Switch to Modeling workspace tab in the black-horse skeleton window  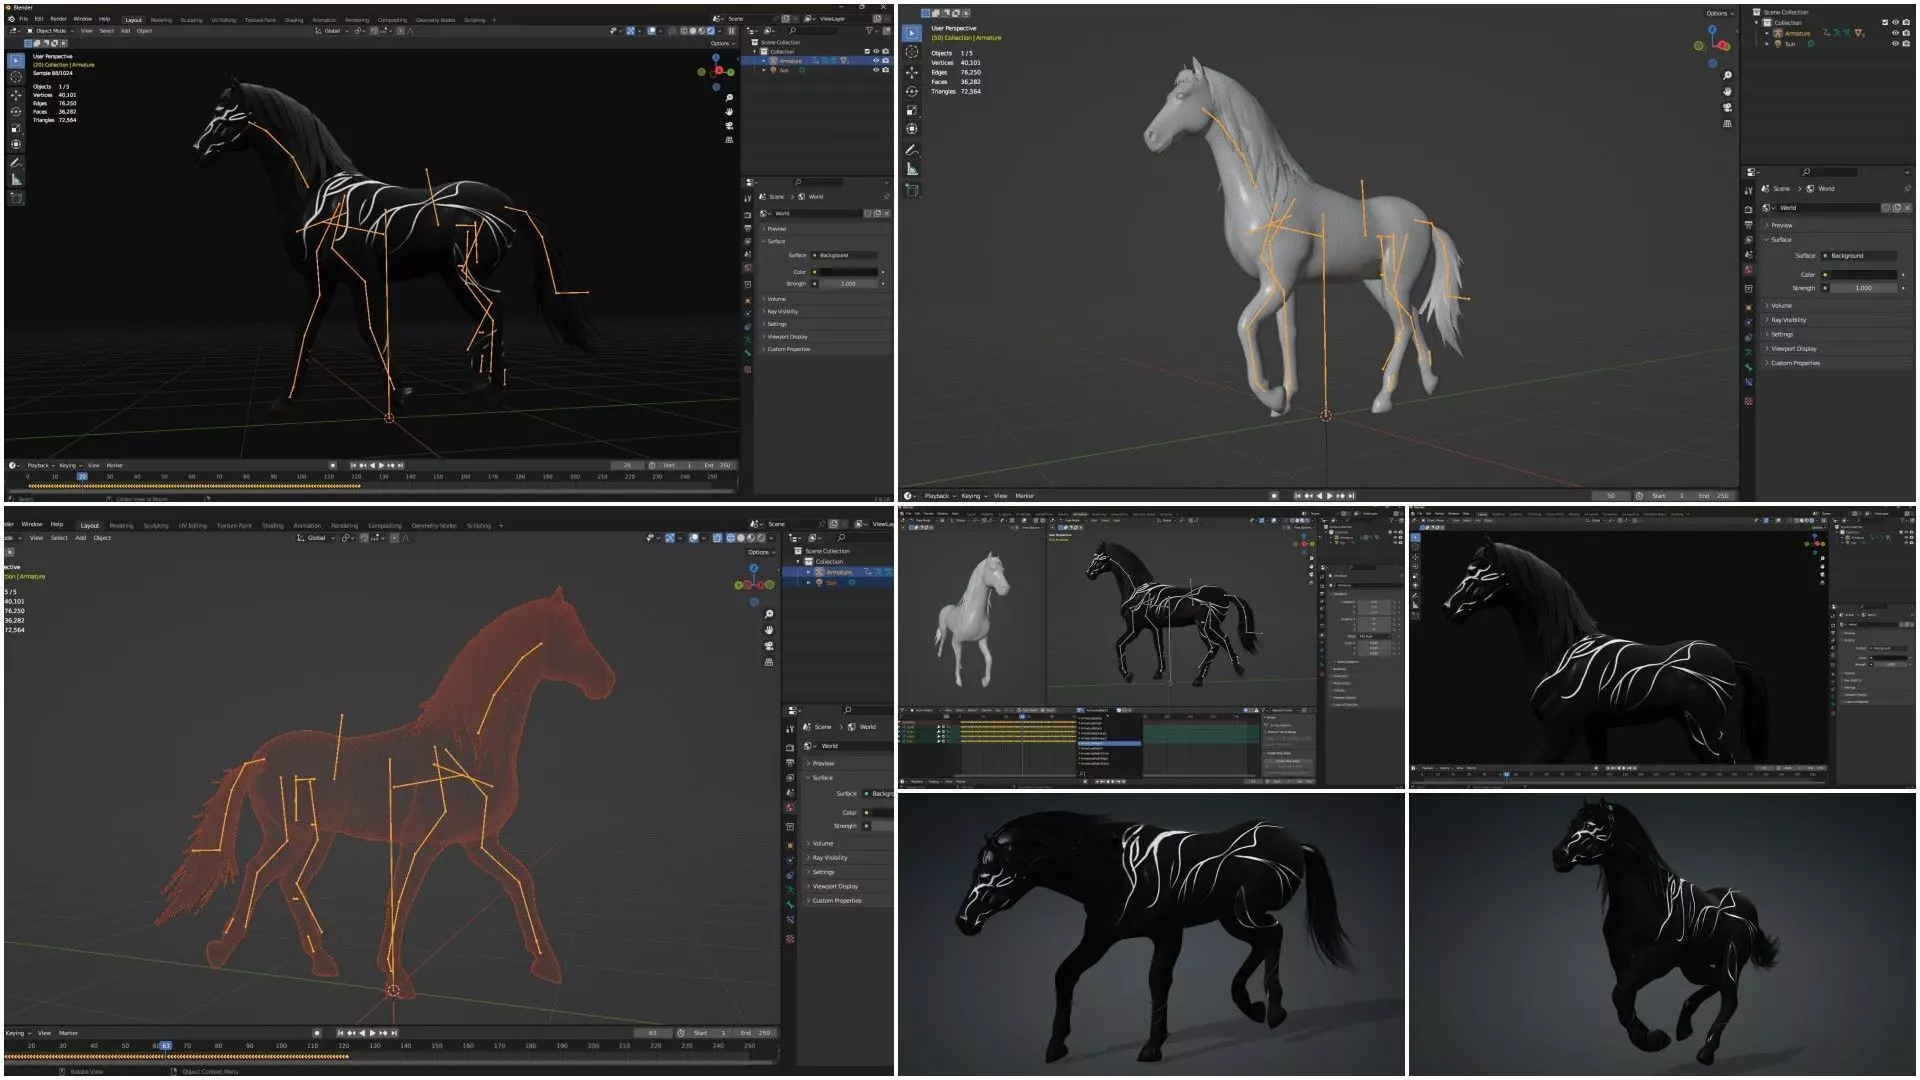pos(161,20)
